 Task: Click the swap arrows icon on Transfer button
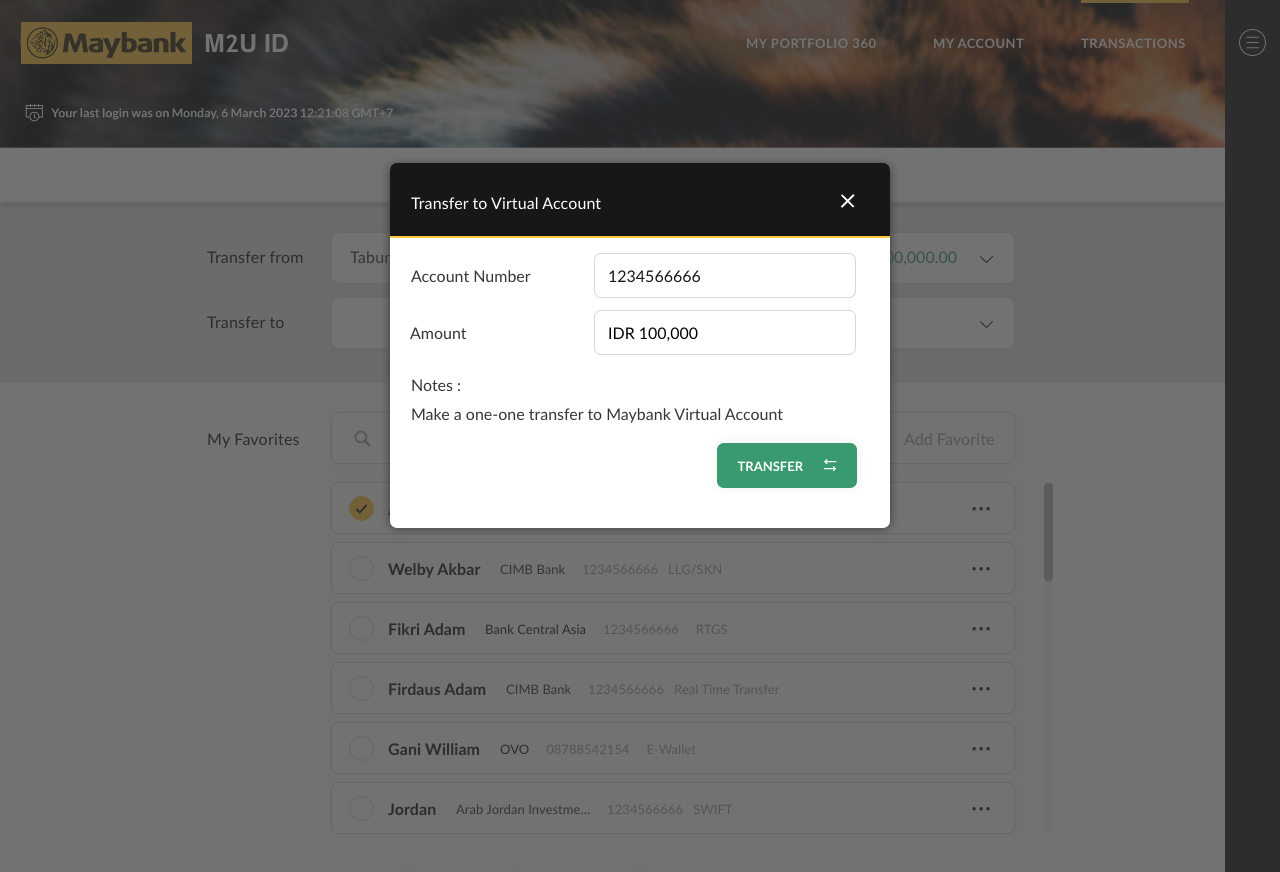coord(829,465)
